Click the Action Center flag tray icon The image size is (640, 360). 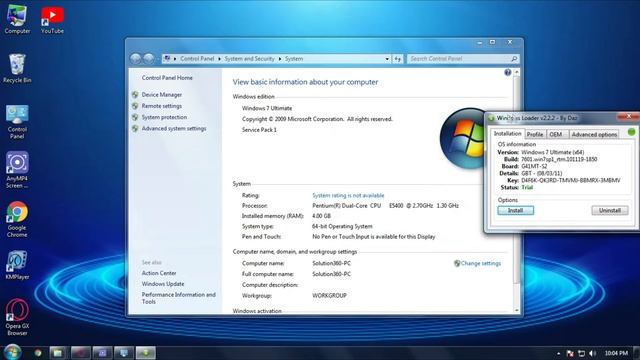tap(570, 353)
